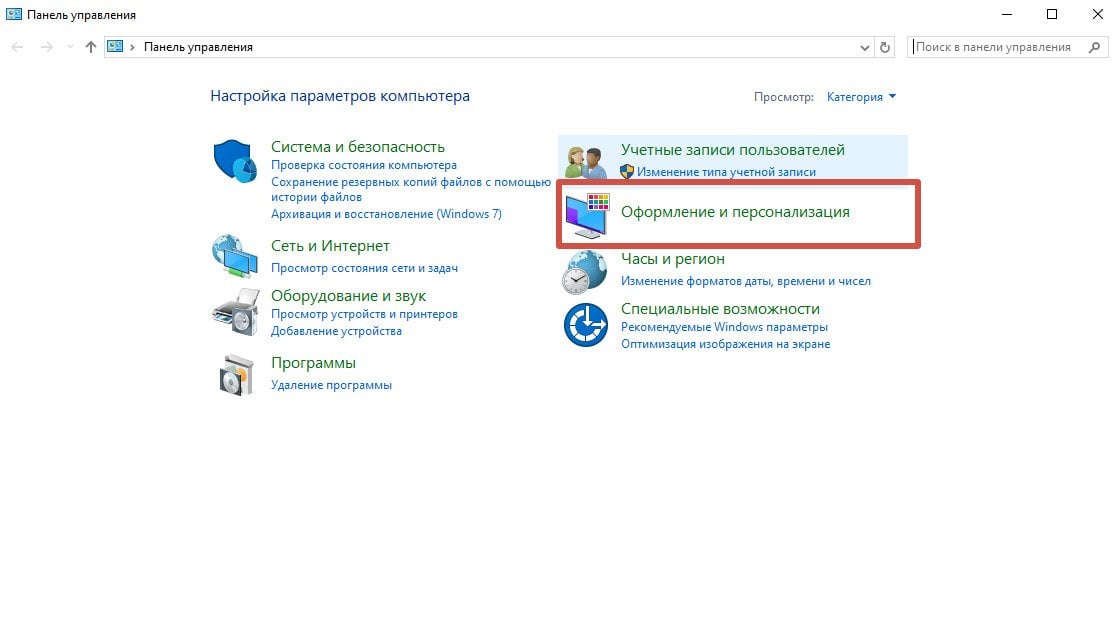Viewport: 1120px width, 630px height.
Task: Refresh the Control Panel view
Action: [885, 47]
